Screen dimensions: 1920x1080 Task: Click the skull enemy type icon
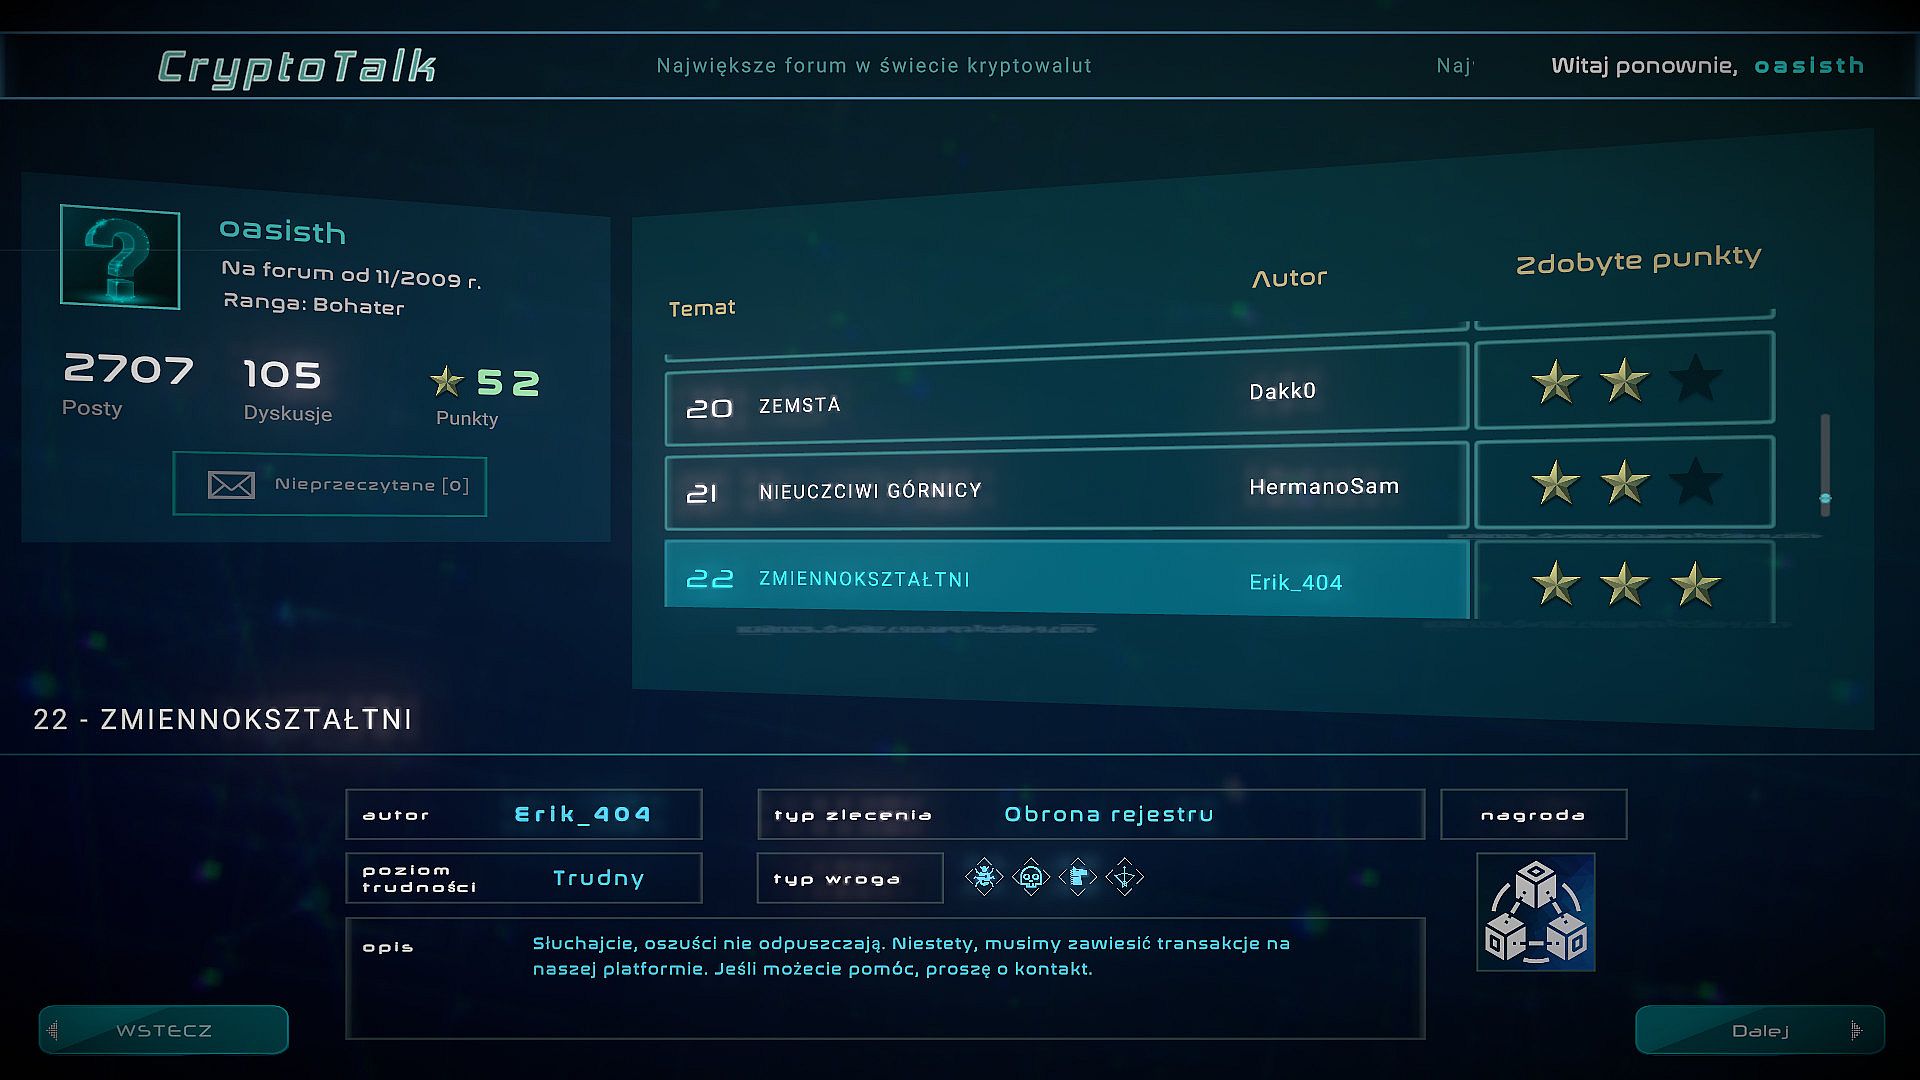coord(1031,878)
